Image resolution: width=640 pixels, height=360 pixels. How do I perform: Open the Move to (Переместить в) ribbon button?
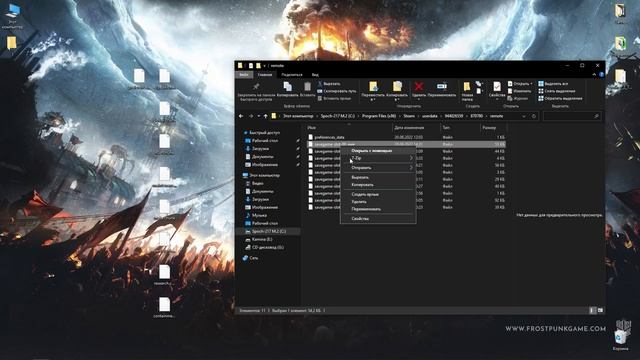click(373, 91)
